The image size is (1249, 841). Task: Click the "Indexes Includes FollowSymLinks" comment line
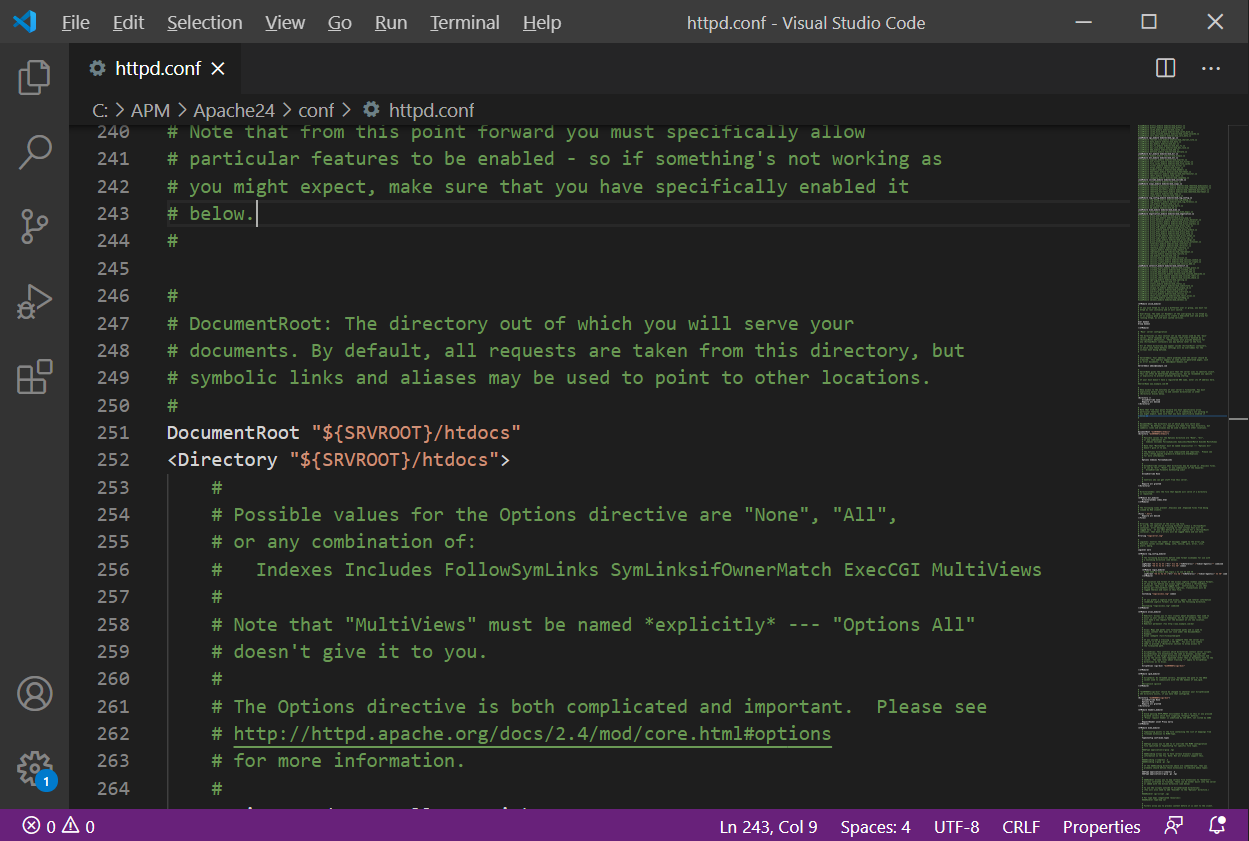click(626, 569)
